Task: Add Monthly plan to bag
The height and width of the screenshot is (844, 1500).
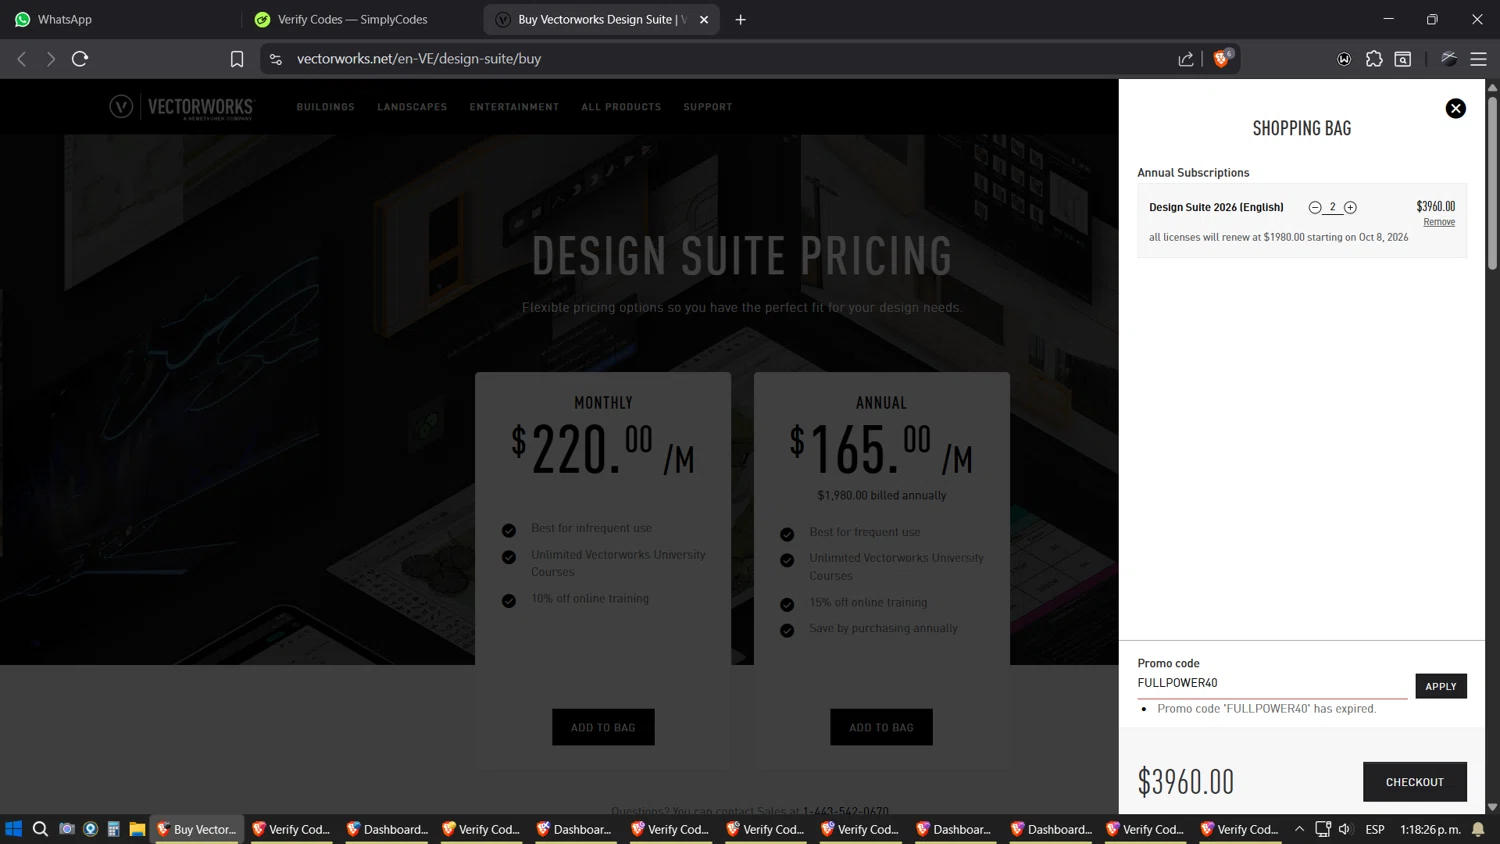Action: click(x=603, y=727)
